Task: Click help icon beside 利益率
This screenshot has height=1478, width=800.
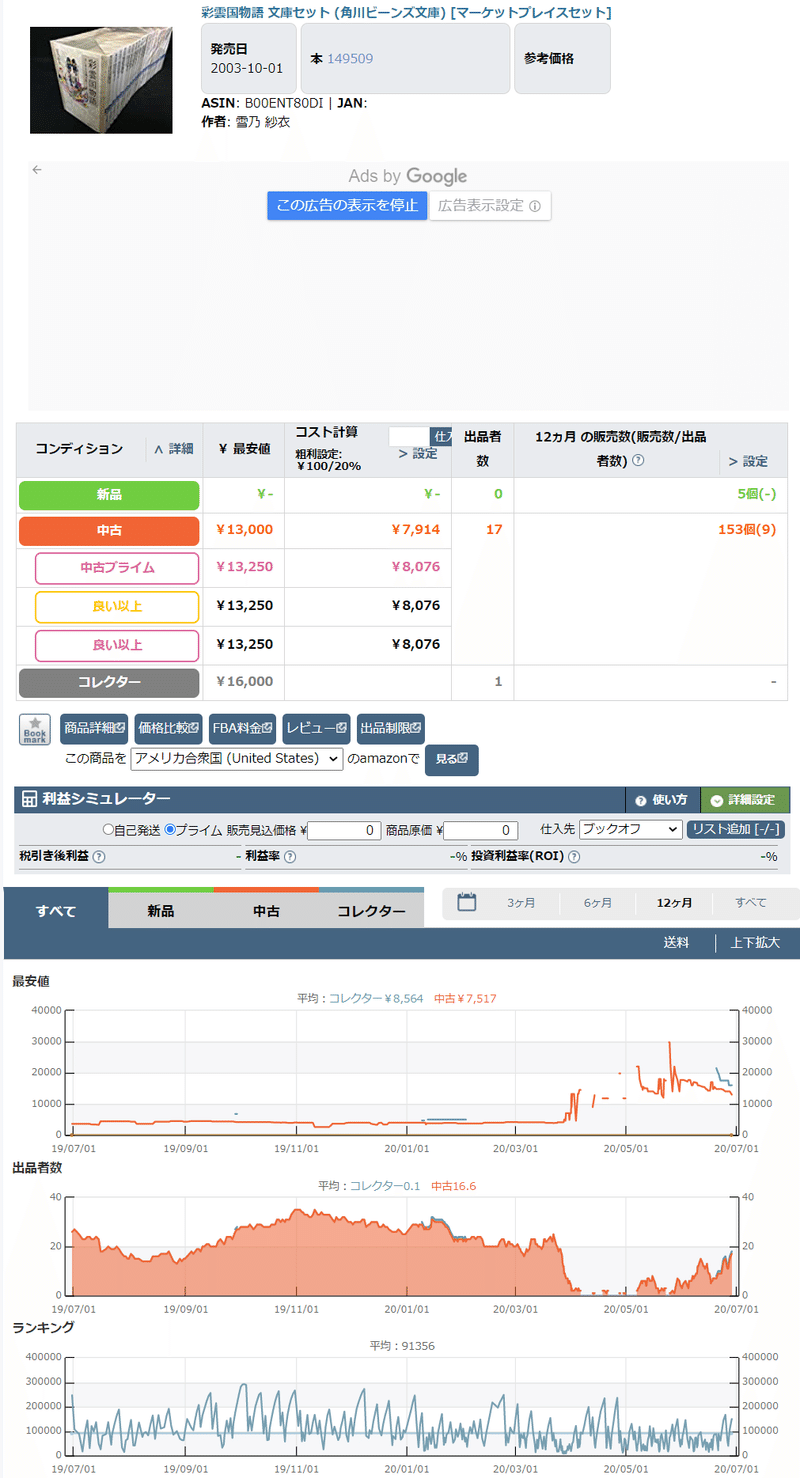Action: point(289,856)
